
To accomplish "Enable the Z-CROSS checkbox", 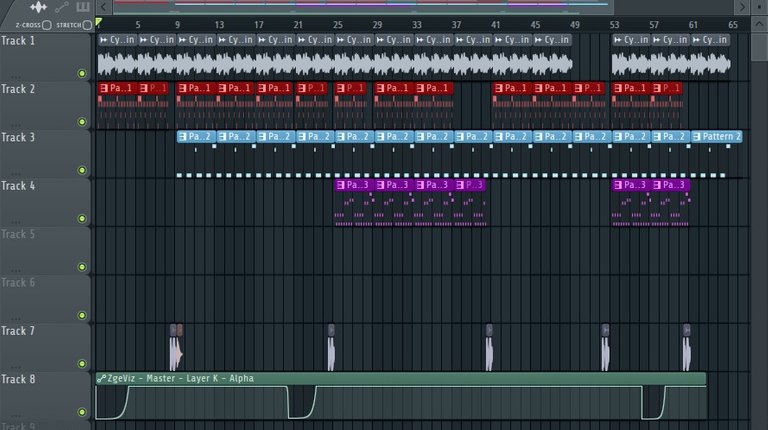I will pyautogui.click(x=47, y=25).
